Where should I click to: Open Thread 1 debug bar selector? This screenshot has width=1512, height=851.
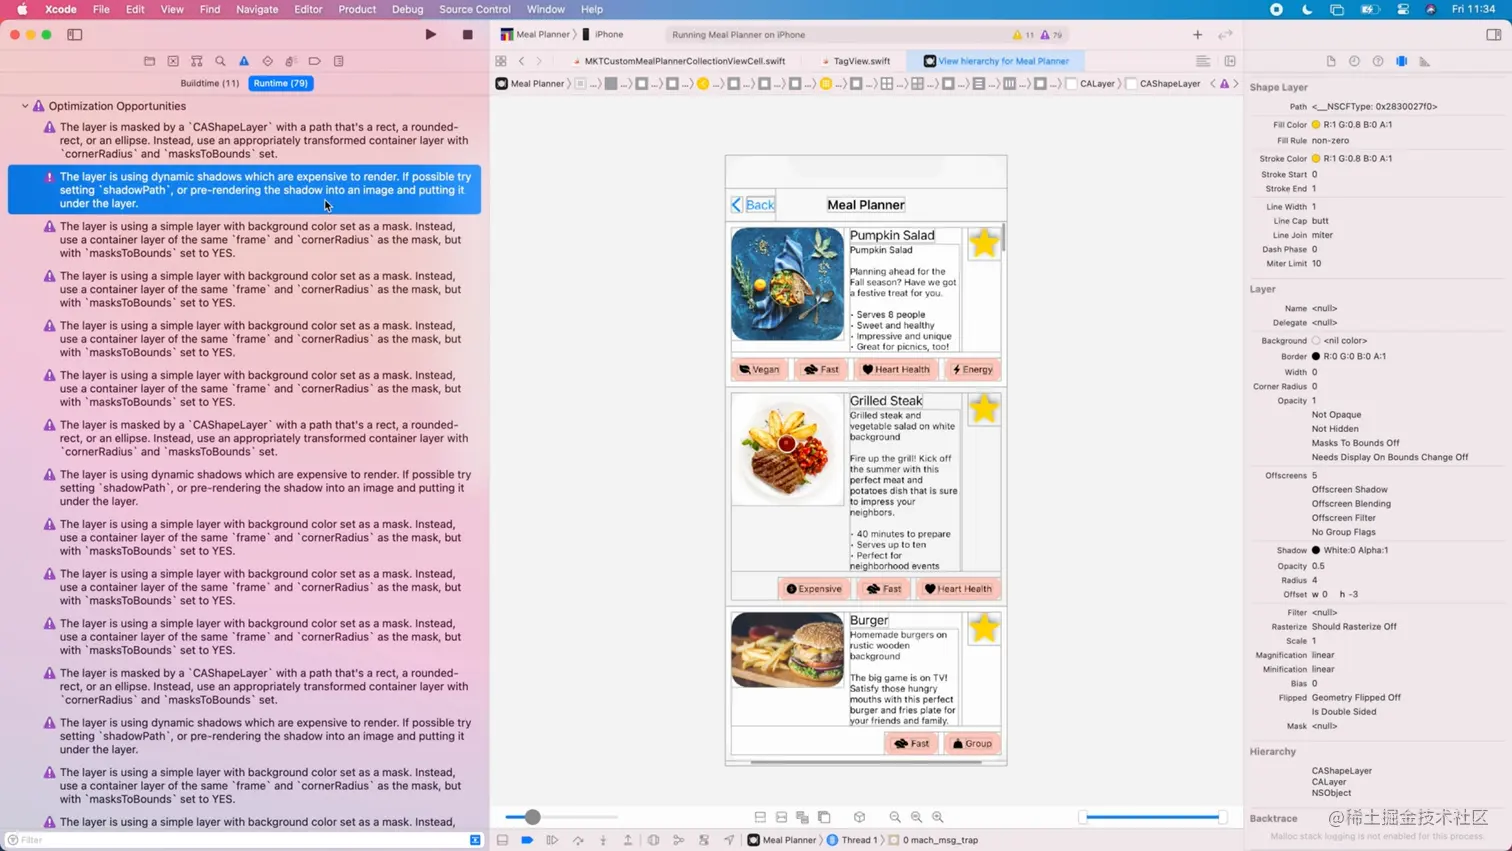(852, 840)
